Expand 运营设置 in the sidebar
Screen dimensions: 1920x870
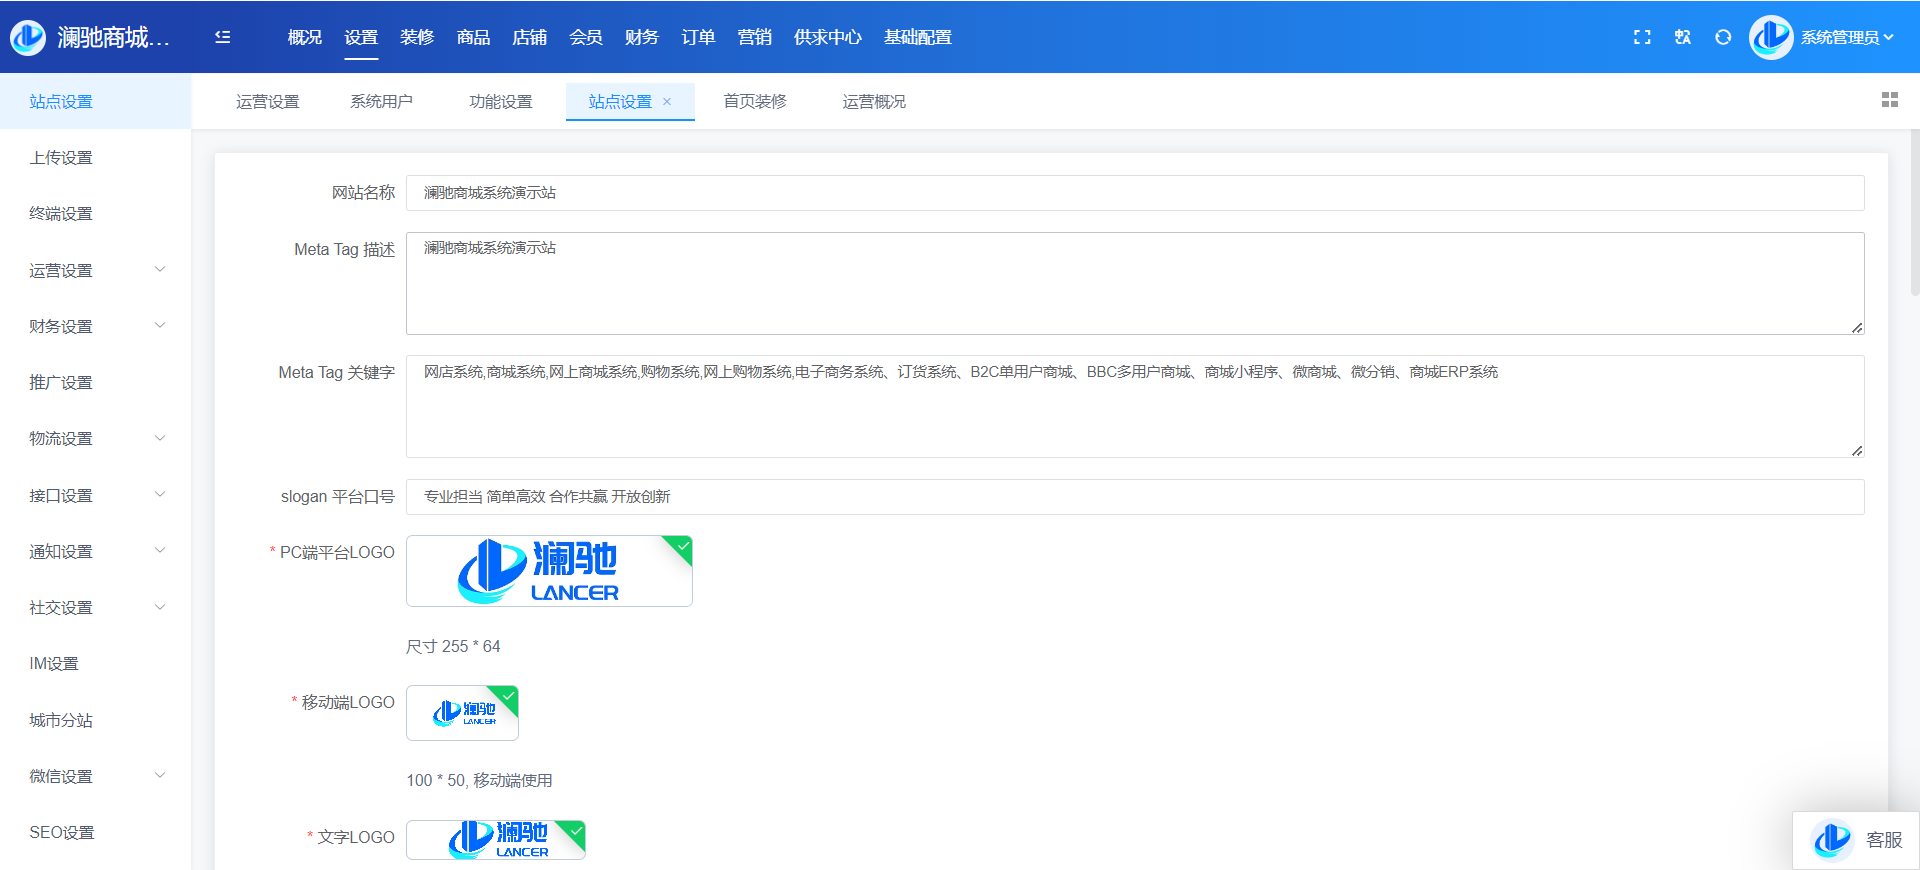[x=95, y=270]
